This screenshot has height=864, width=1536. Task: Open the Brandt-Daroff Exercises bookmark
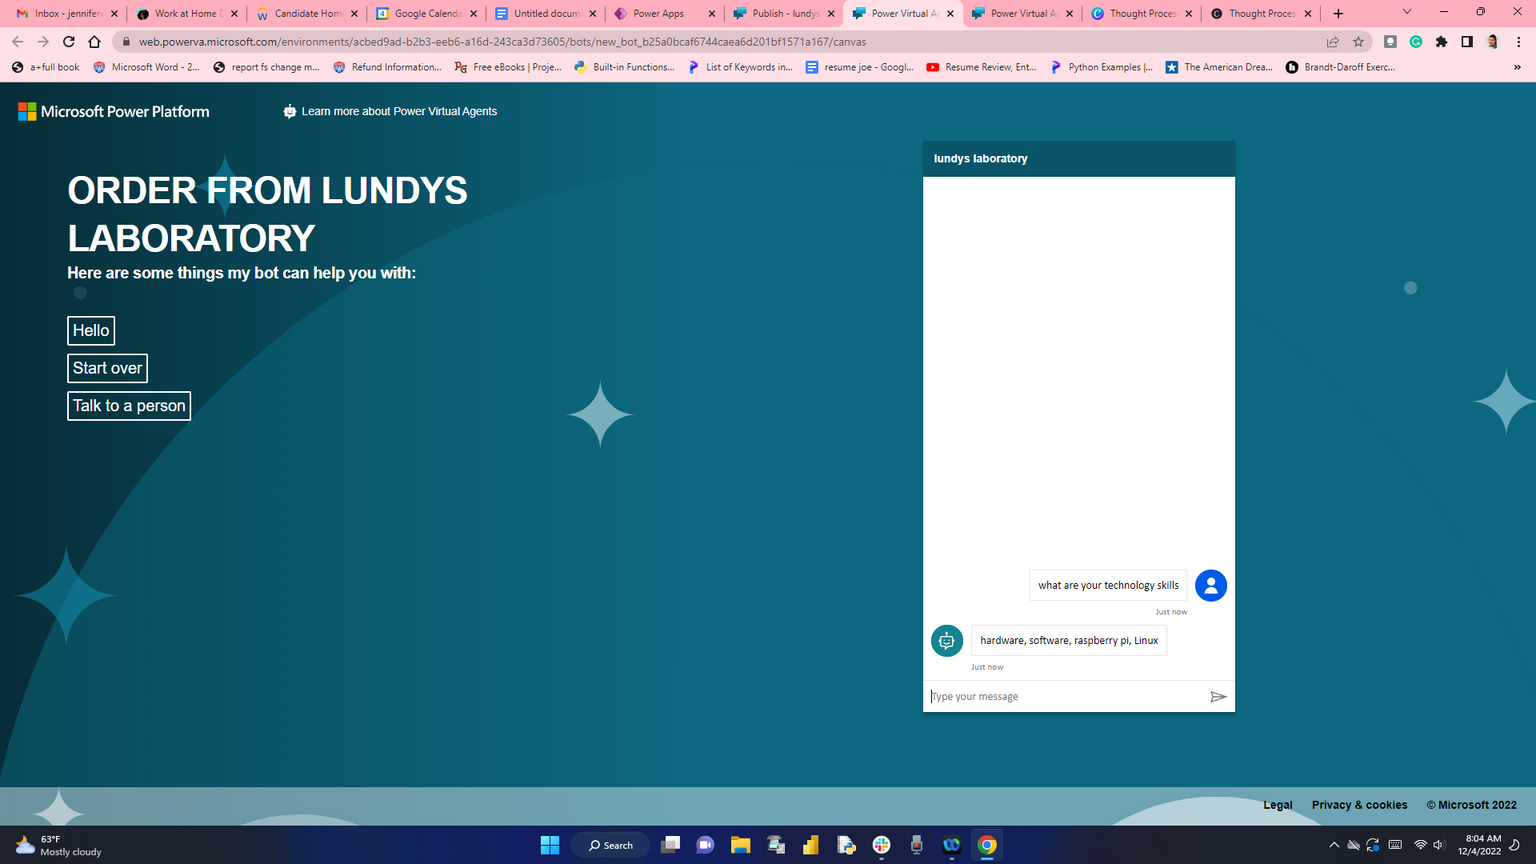click(x=1340, y=67)
